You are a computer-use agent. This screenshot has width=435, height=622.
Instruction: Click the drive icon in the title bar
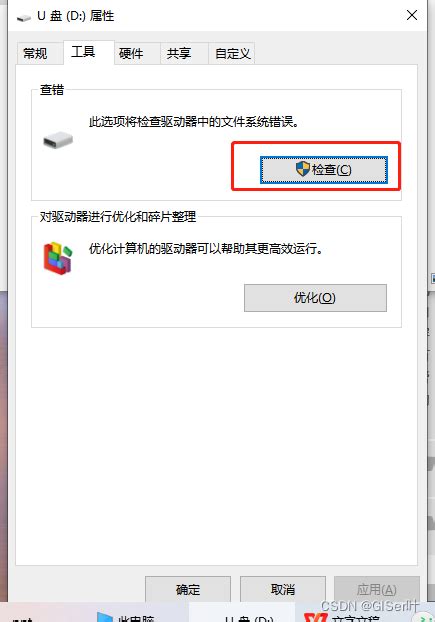point(24,17)
